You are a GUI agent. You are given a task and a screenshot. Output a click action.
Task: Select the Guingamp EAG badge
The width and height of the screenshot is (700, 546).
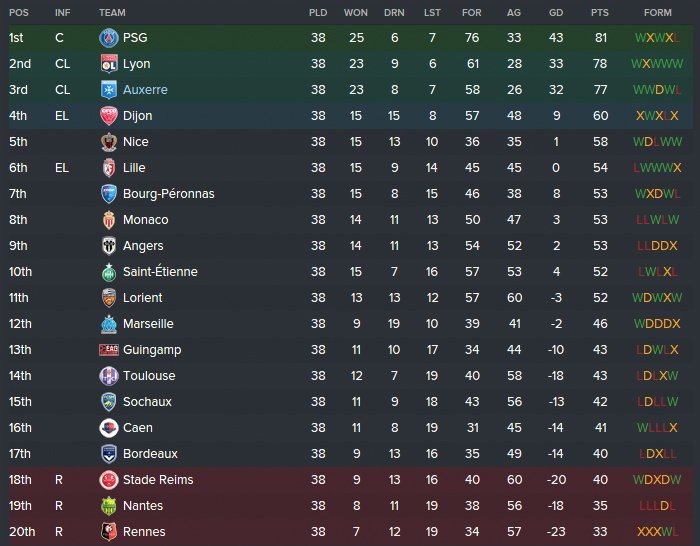pos(108,350)
